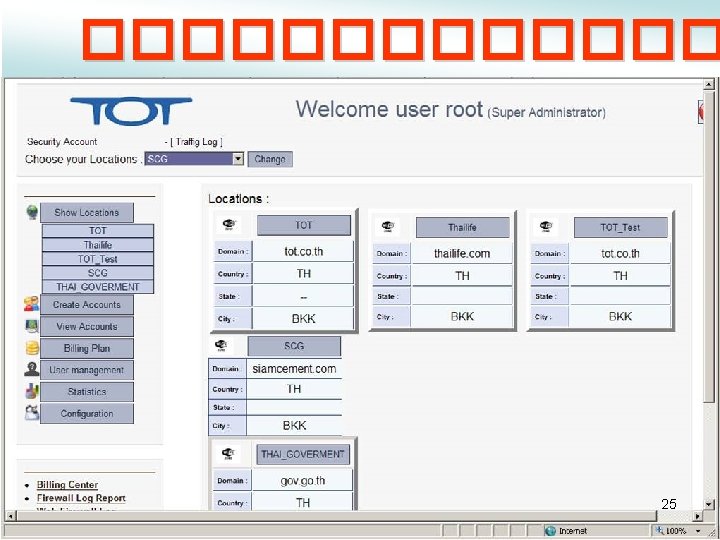The width and height of the screenshot is (720, 540).
Task: Open the Create Accounts page
Action: [87, 304]
